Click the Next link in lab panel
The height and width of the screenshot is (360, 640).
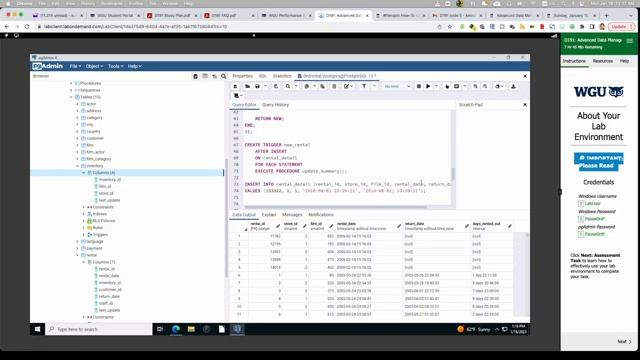(x=624, y=341)
